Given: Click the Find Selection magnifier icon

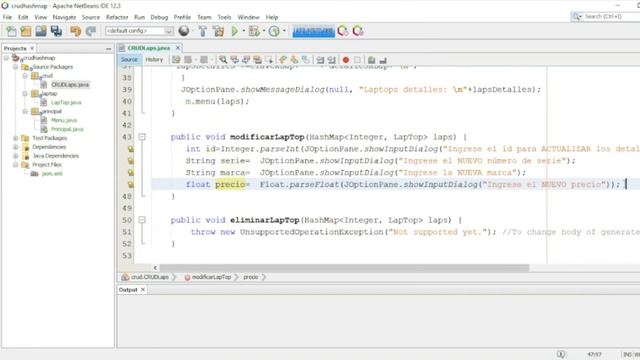Looking at the screenshot, I should coord(223,60).
